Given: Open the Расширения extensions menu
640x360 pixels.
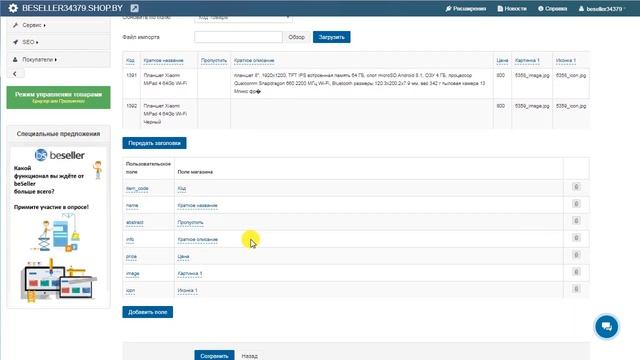Looking at the screenshot, I should tap(466, 9).
